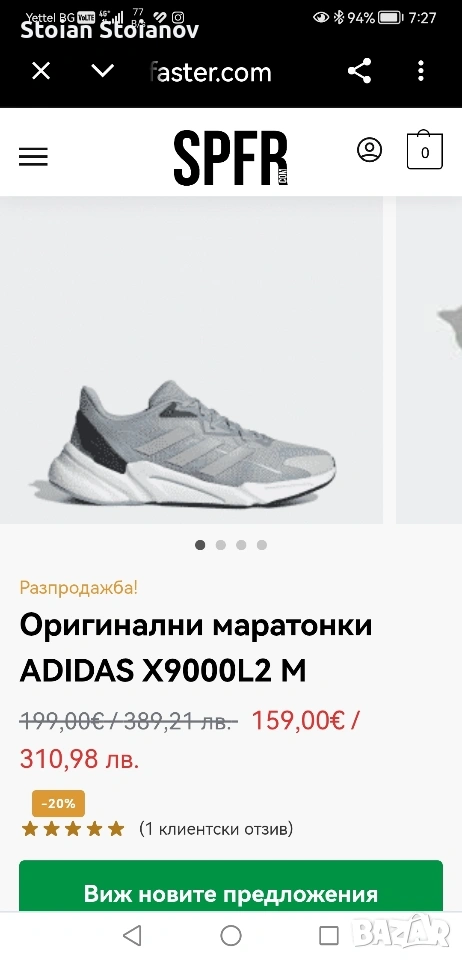462x960 pixels.
Task: Open the hamburger site menu
Action: coord(33,157)
